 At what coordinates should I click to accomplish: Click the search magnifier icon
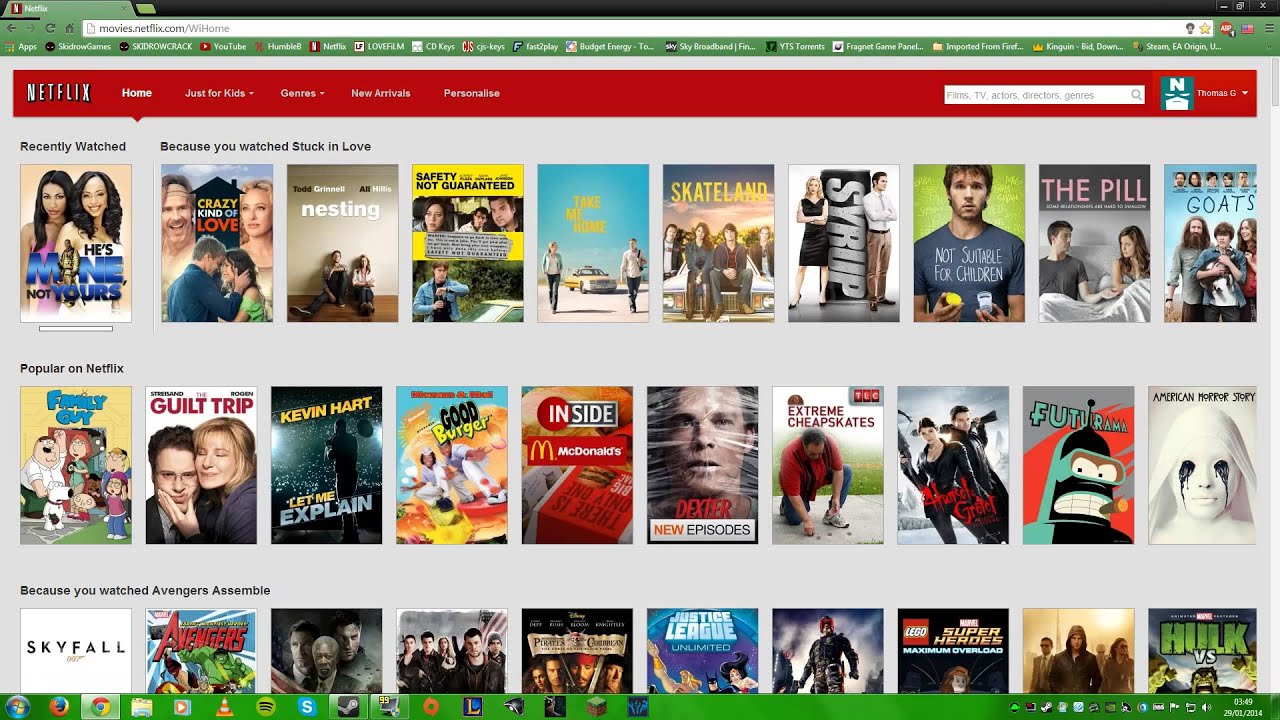(1137, 95)
